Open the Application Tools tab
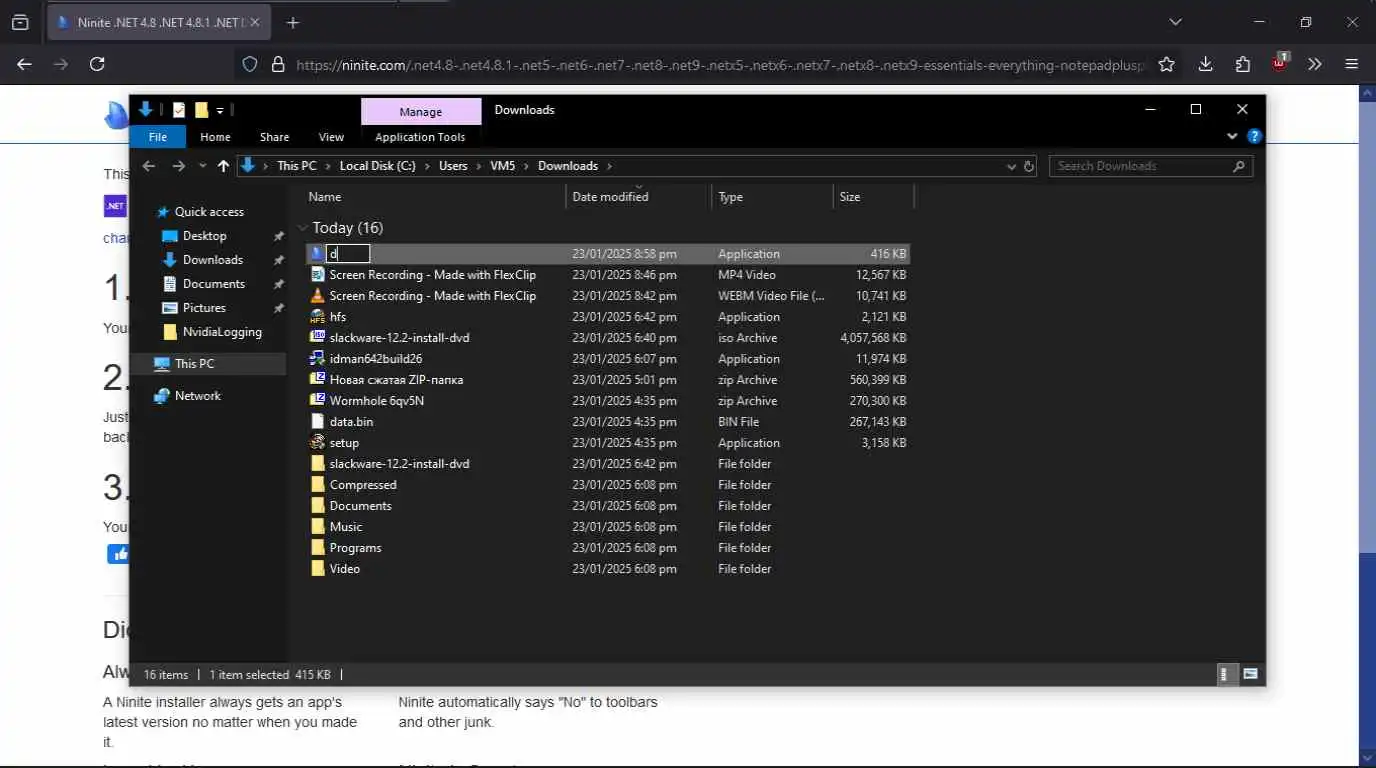1376x768 pixels. 420,137
